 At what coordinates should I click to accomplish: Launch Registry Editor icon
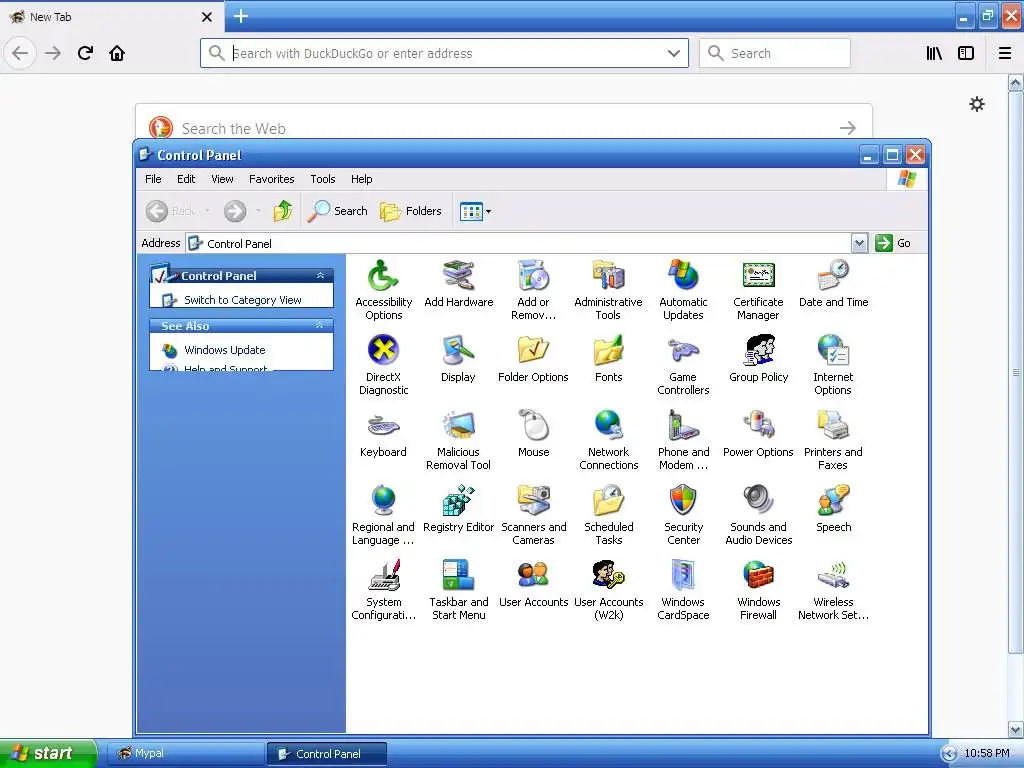click(458, 509)
